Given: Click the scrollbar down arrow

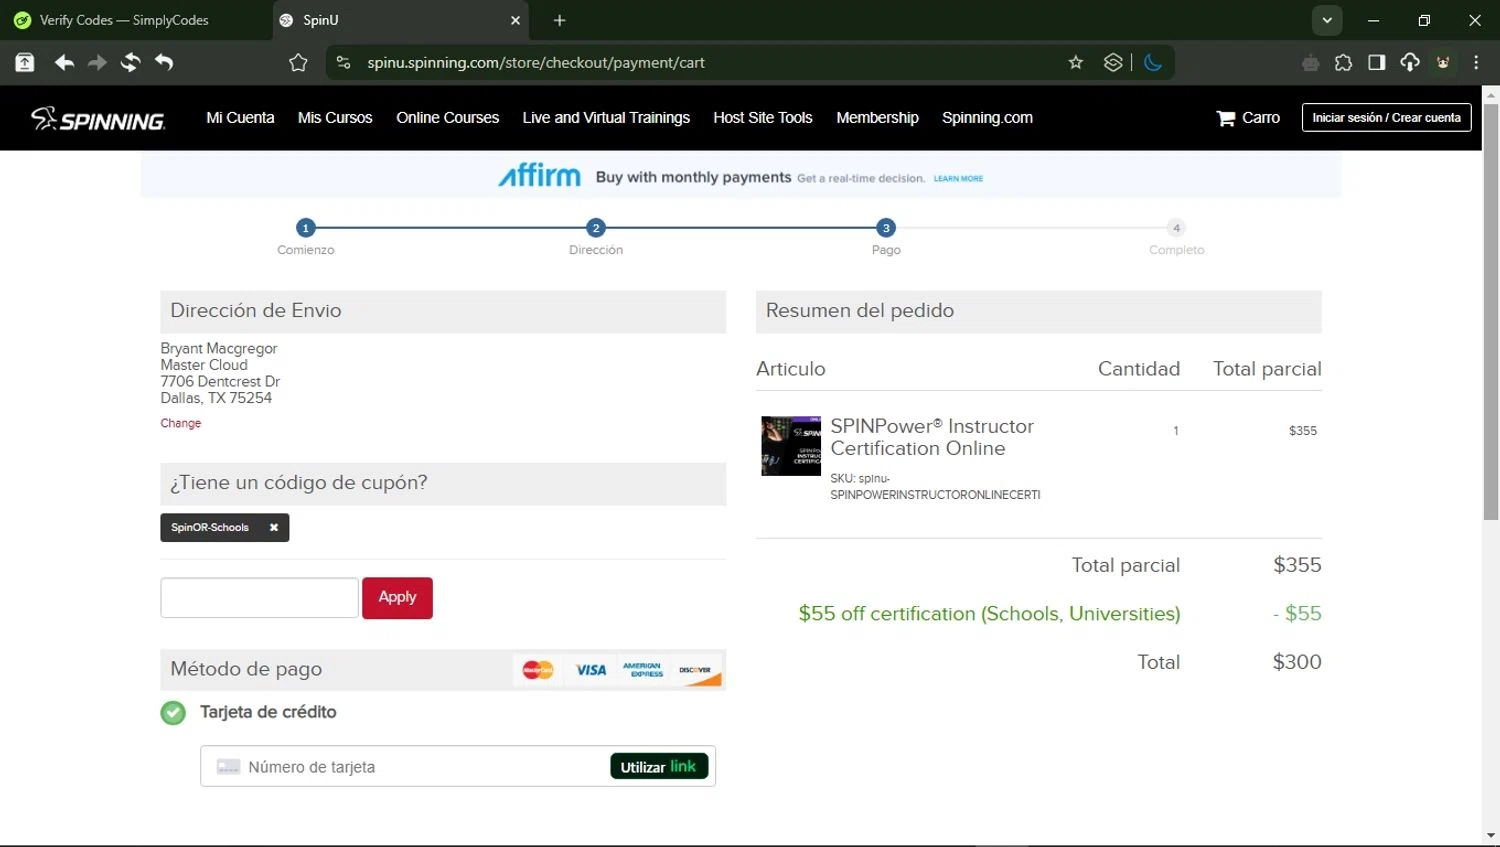Looking at the screenshot, I should 1491,836.
